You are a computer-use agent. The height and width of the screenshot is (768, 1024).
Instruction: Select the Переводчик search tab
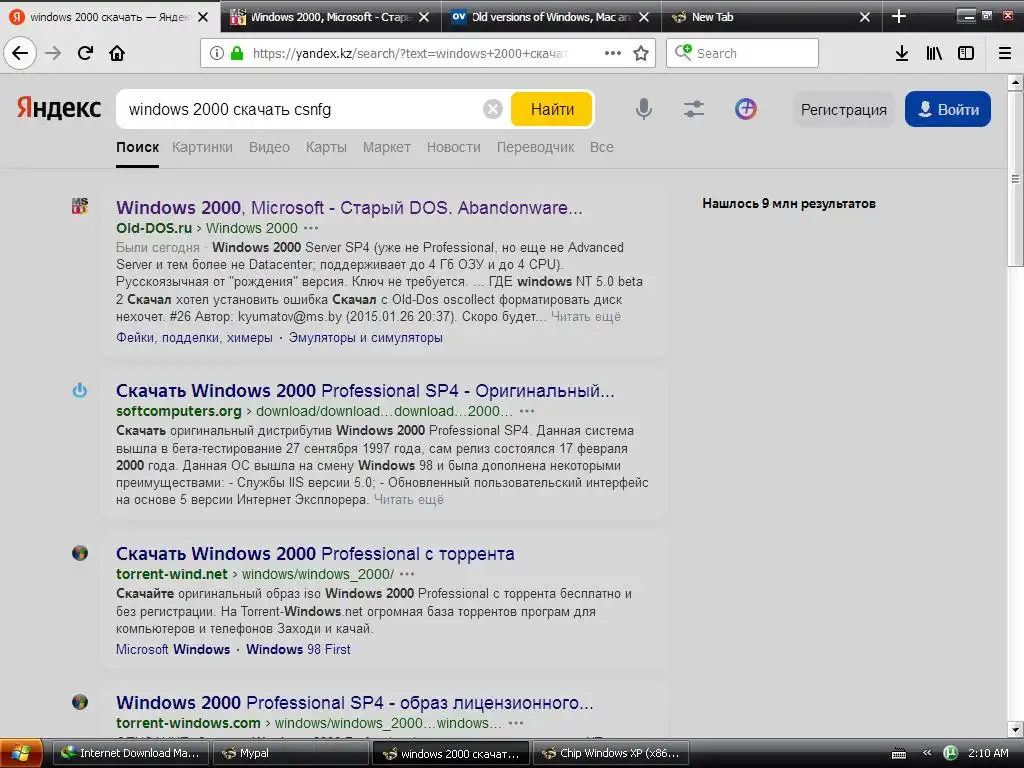[535, 147]
